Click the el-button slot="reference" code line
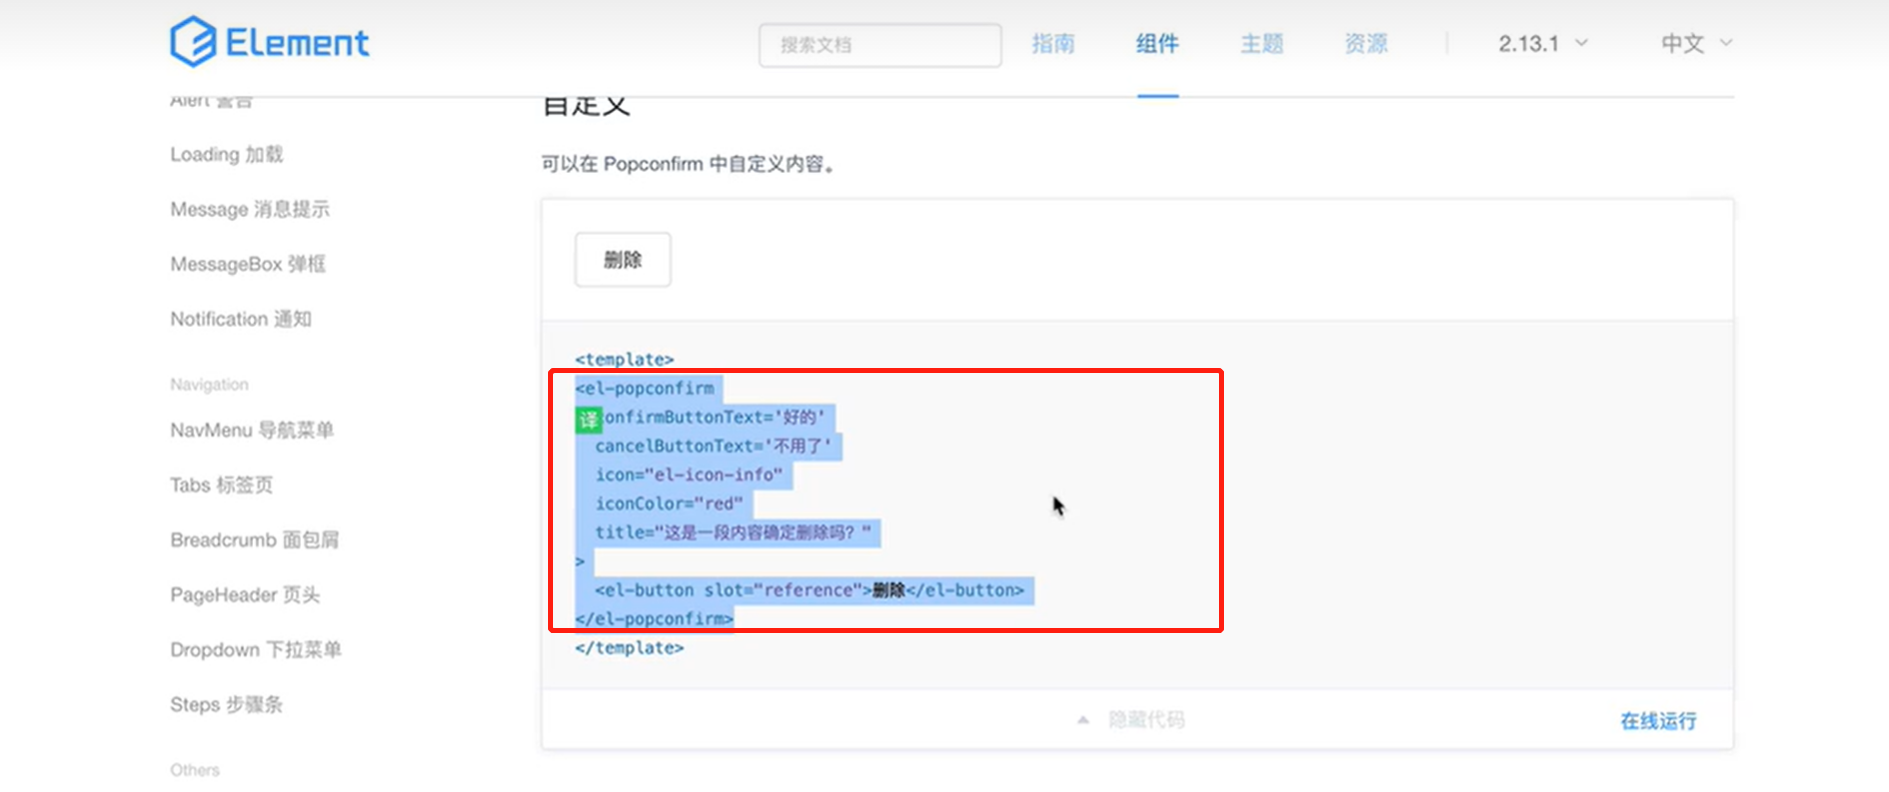 tap(810, 591)
